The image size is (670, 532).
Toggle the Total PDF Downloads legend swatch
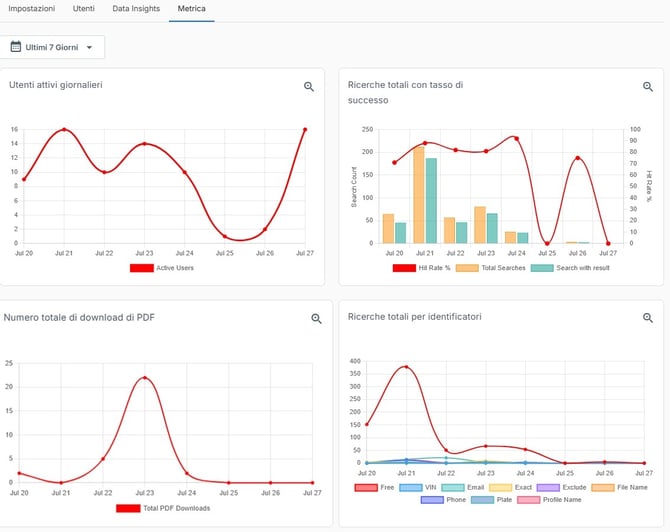coord(128,508)
